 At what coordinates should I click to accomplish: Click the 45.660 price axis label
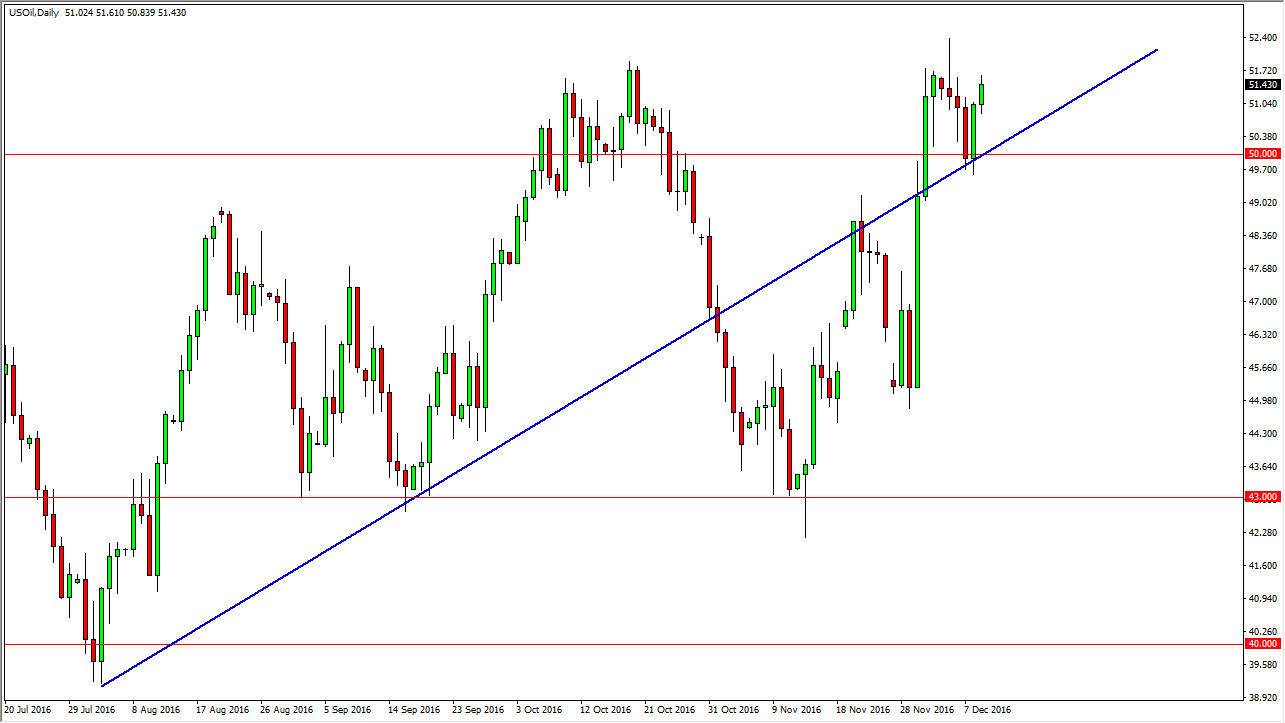1263,368
